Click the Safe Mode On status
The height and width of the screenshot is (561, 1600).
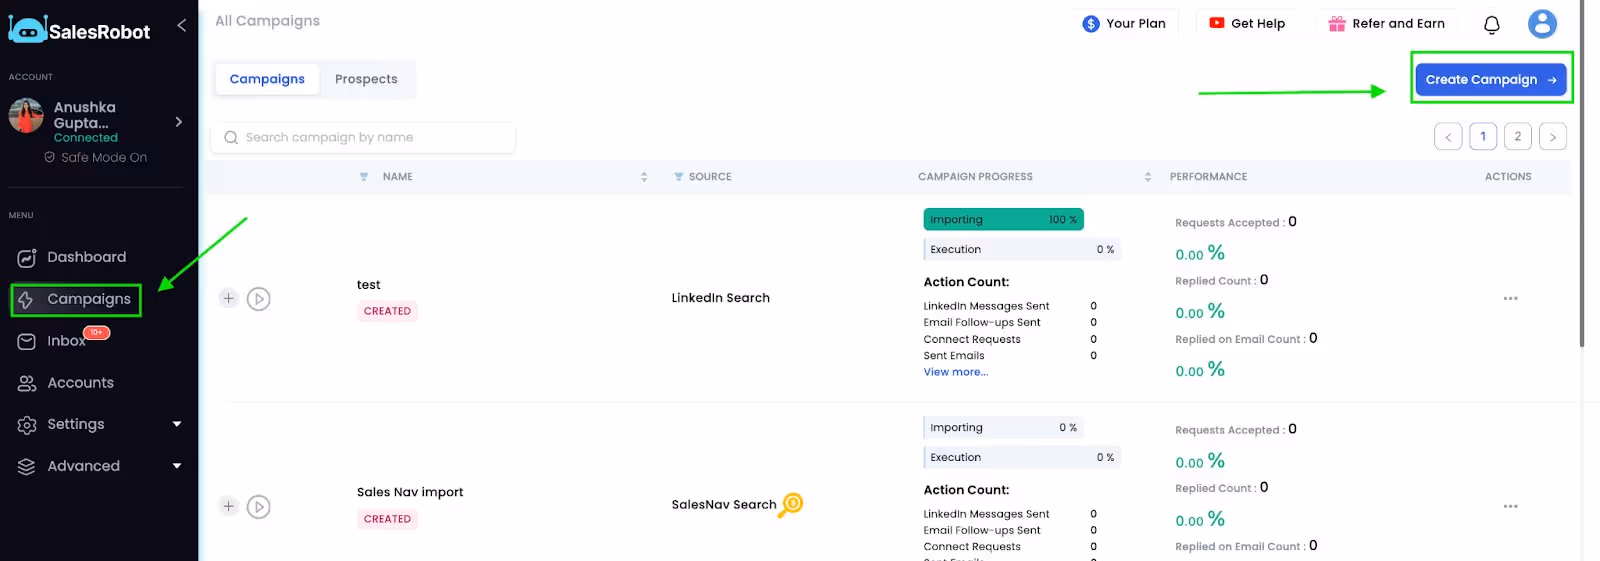[x=95, y=157]
